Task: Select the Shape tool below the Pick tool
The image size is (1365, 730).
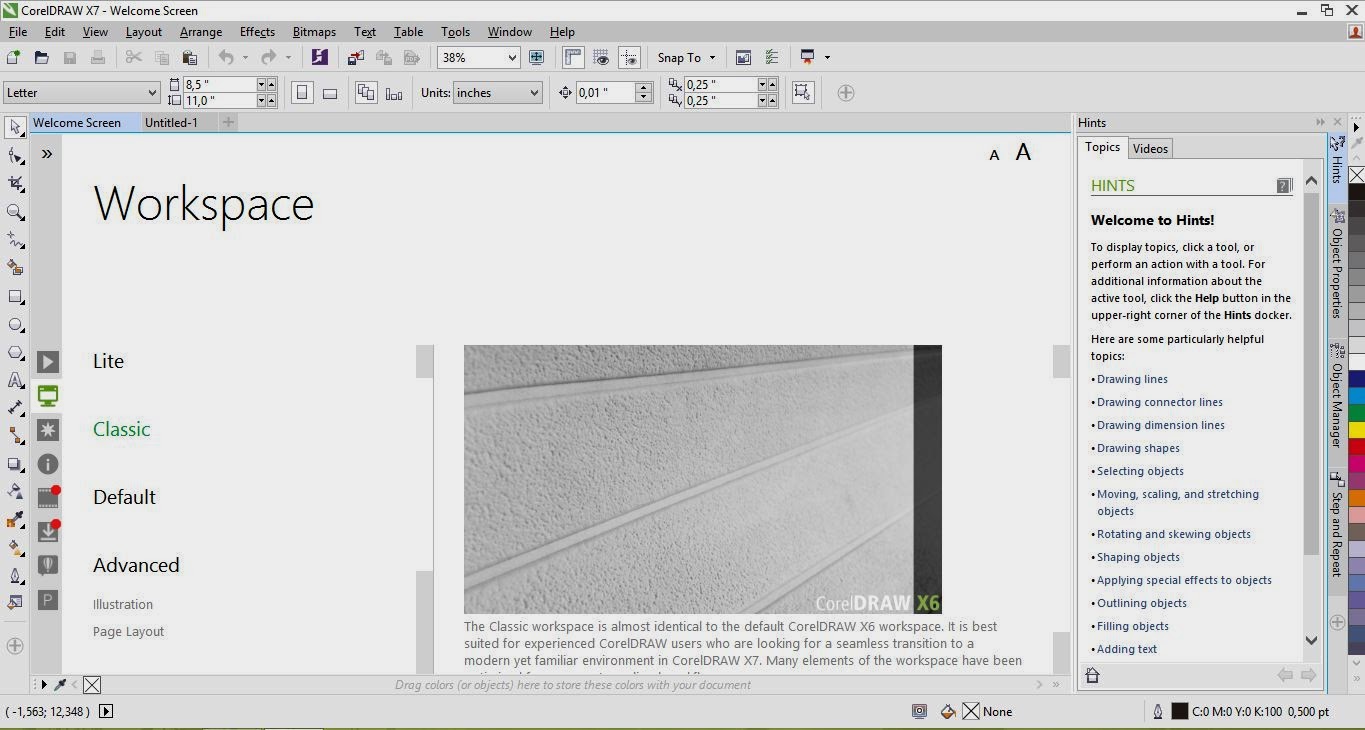Action: 15,155
